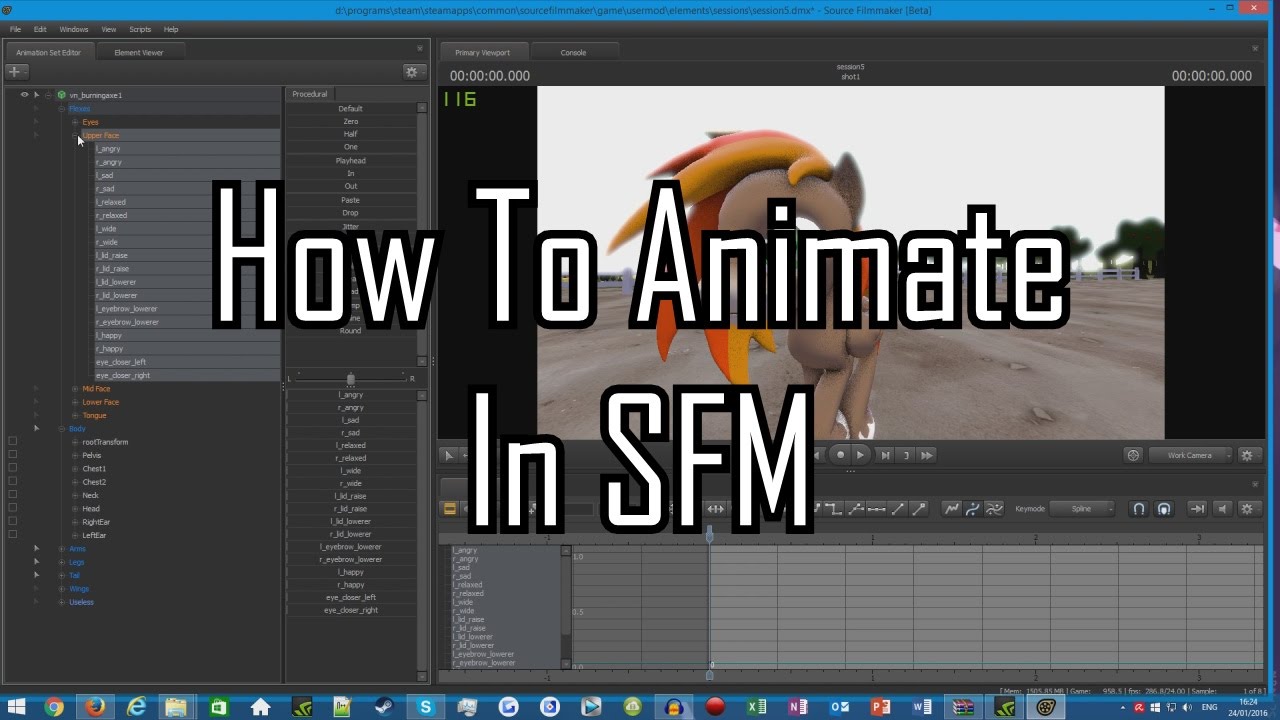Mute audio with timeline speaker icon
Screen dimensions: 1280x720
pos(1221,509)
